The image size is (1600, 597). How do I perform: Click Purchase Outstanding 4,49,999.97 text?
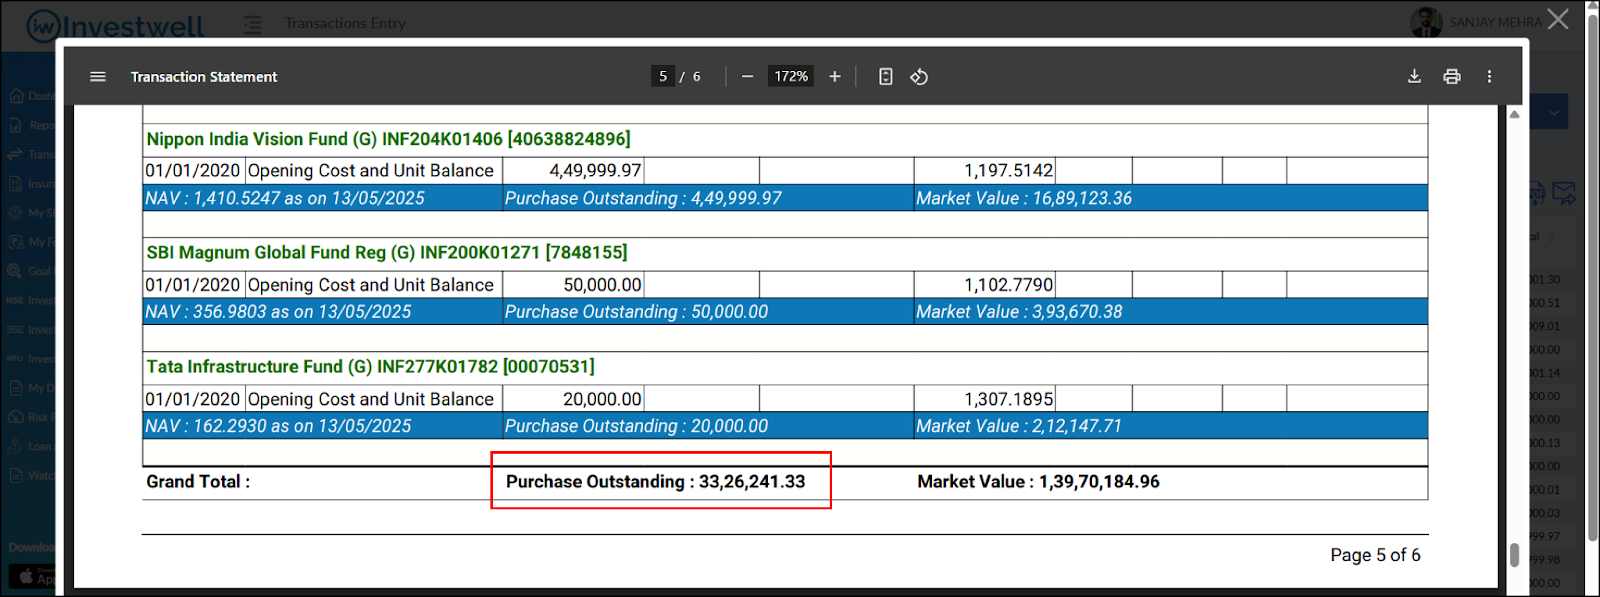tap(643, 198)
